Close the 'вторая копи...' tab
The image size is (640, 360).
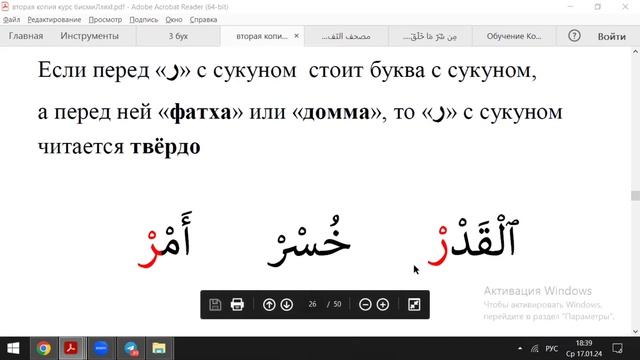point(297,36)
